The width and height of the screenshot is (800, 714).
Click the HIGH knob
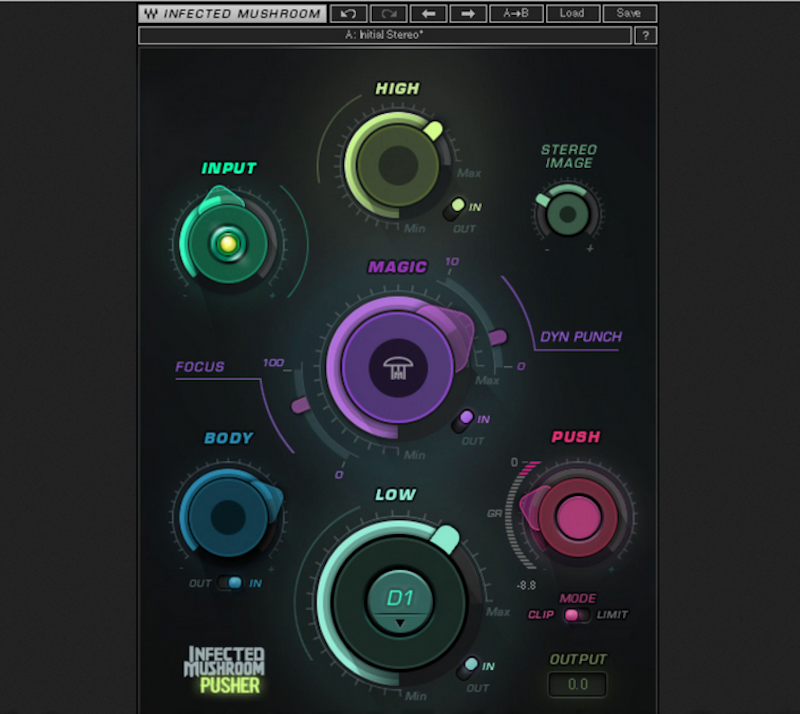pos(398,165)
